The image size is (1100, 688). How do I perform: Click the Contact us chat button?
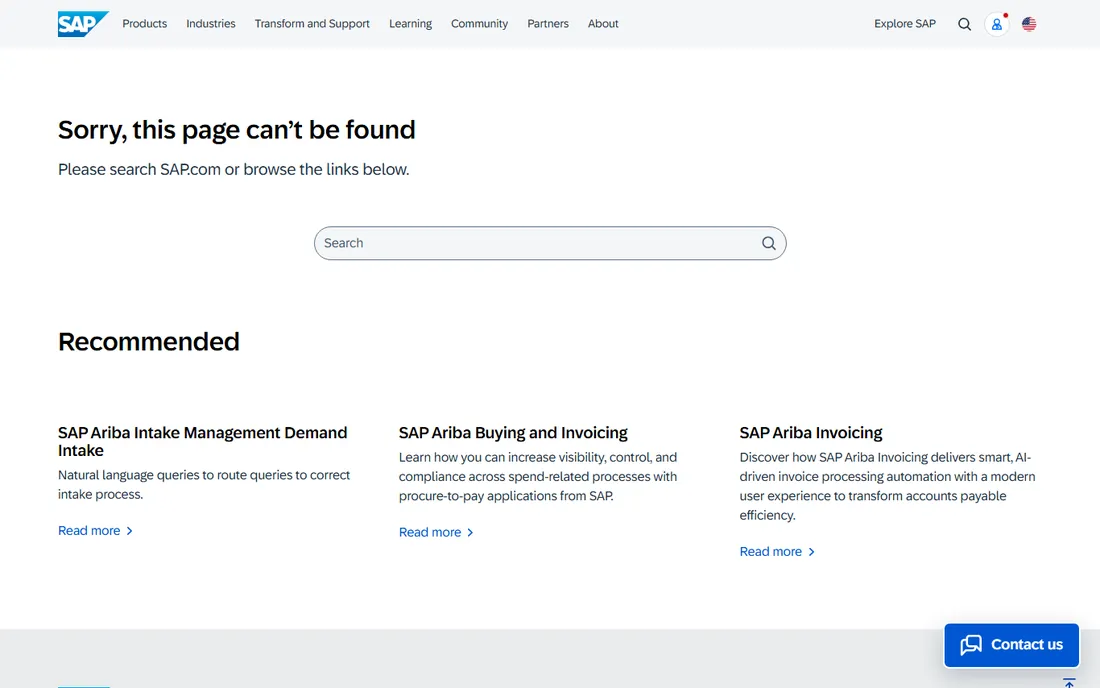(1011, 645)
